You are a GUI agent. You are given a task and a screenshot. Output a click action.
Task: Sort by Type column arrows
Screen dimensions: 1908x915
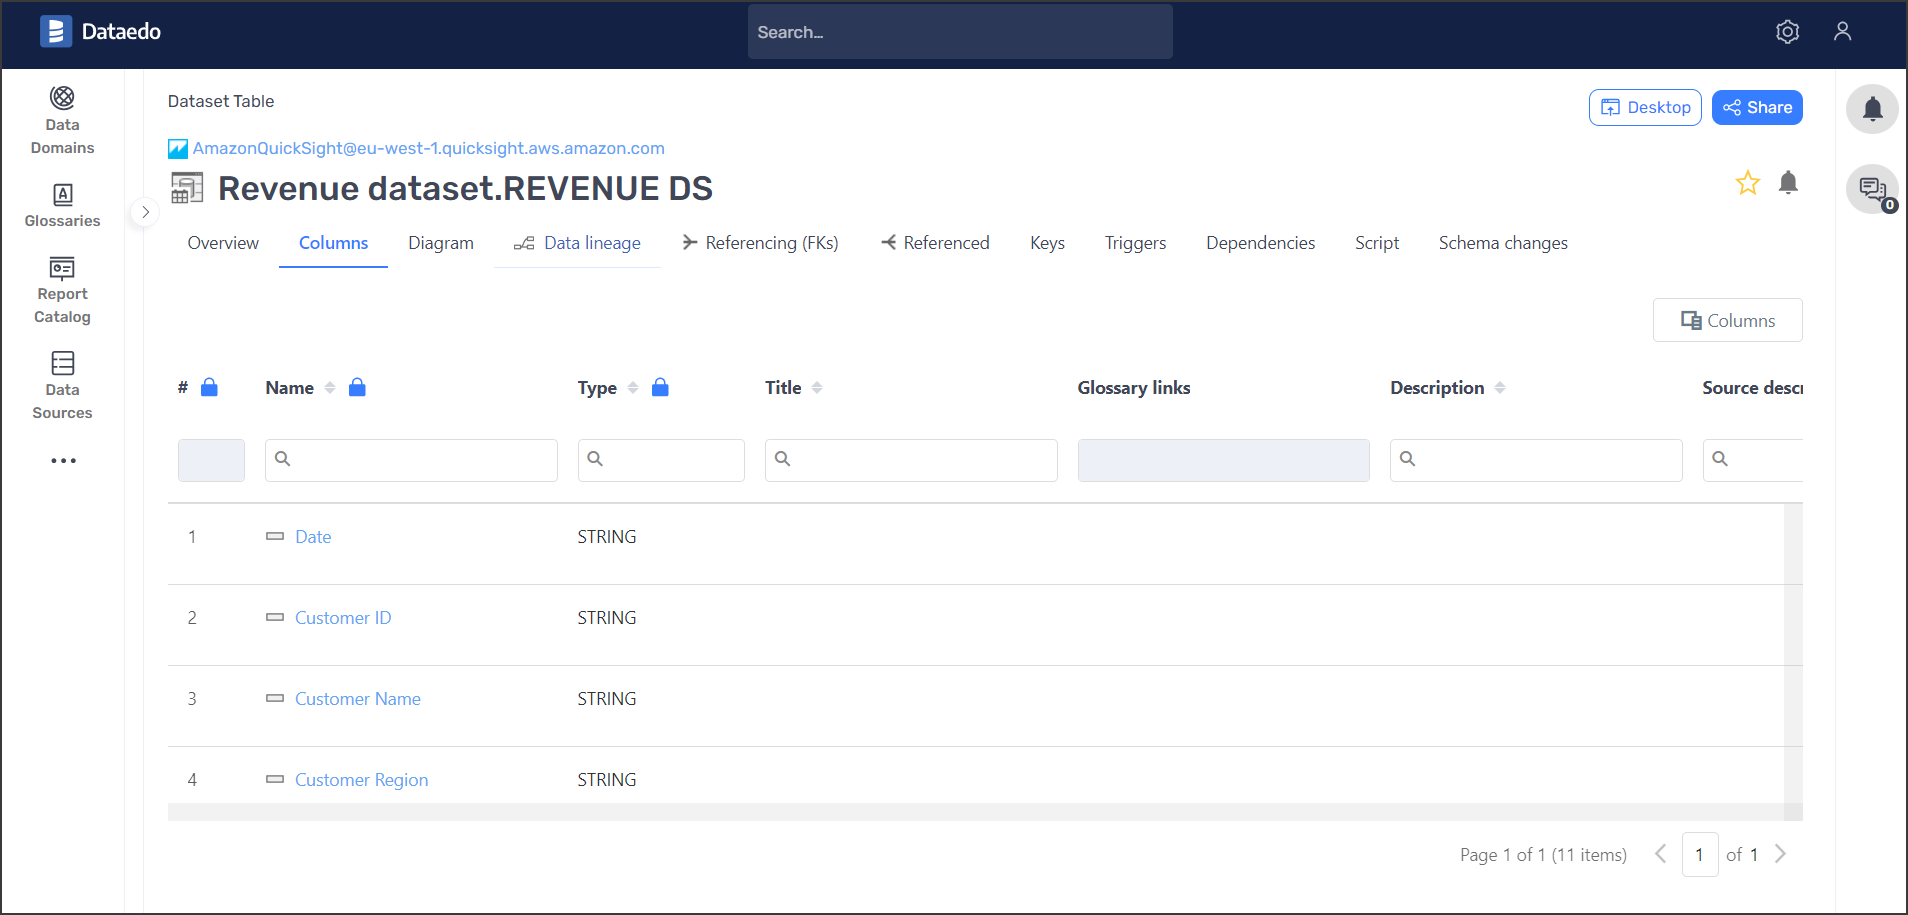[633, 388]
